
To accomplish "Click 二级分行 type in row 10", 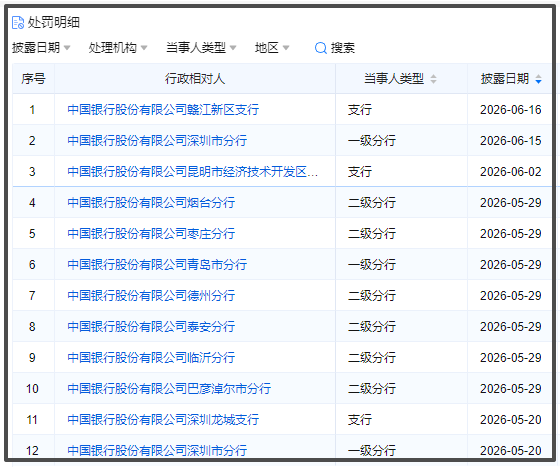I will tap(372, 389).
